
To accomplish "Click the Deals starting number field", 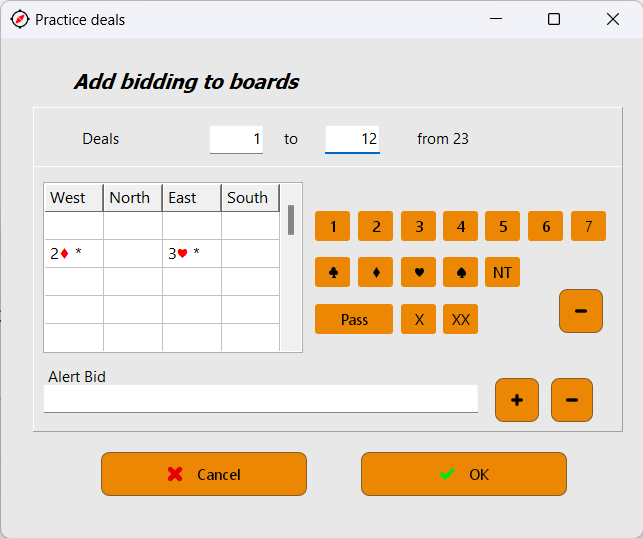I will pos(236,139).
